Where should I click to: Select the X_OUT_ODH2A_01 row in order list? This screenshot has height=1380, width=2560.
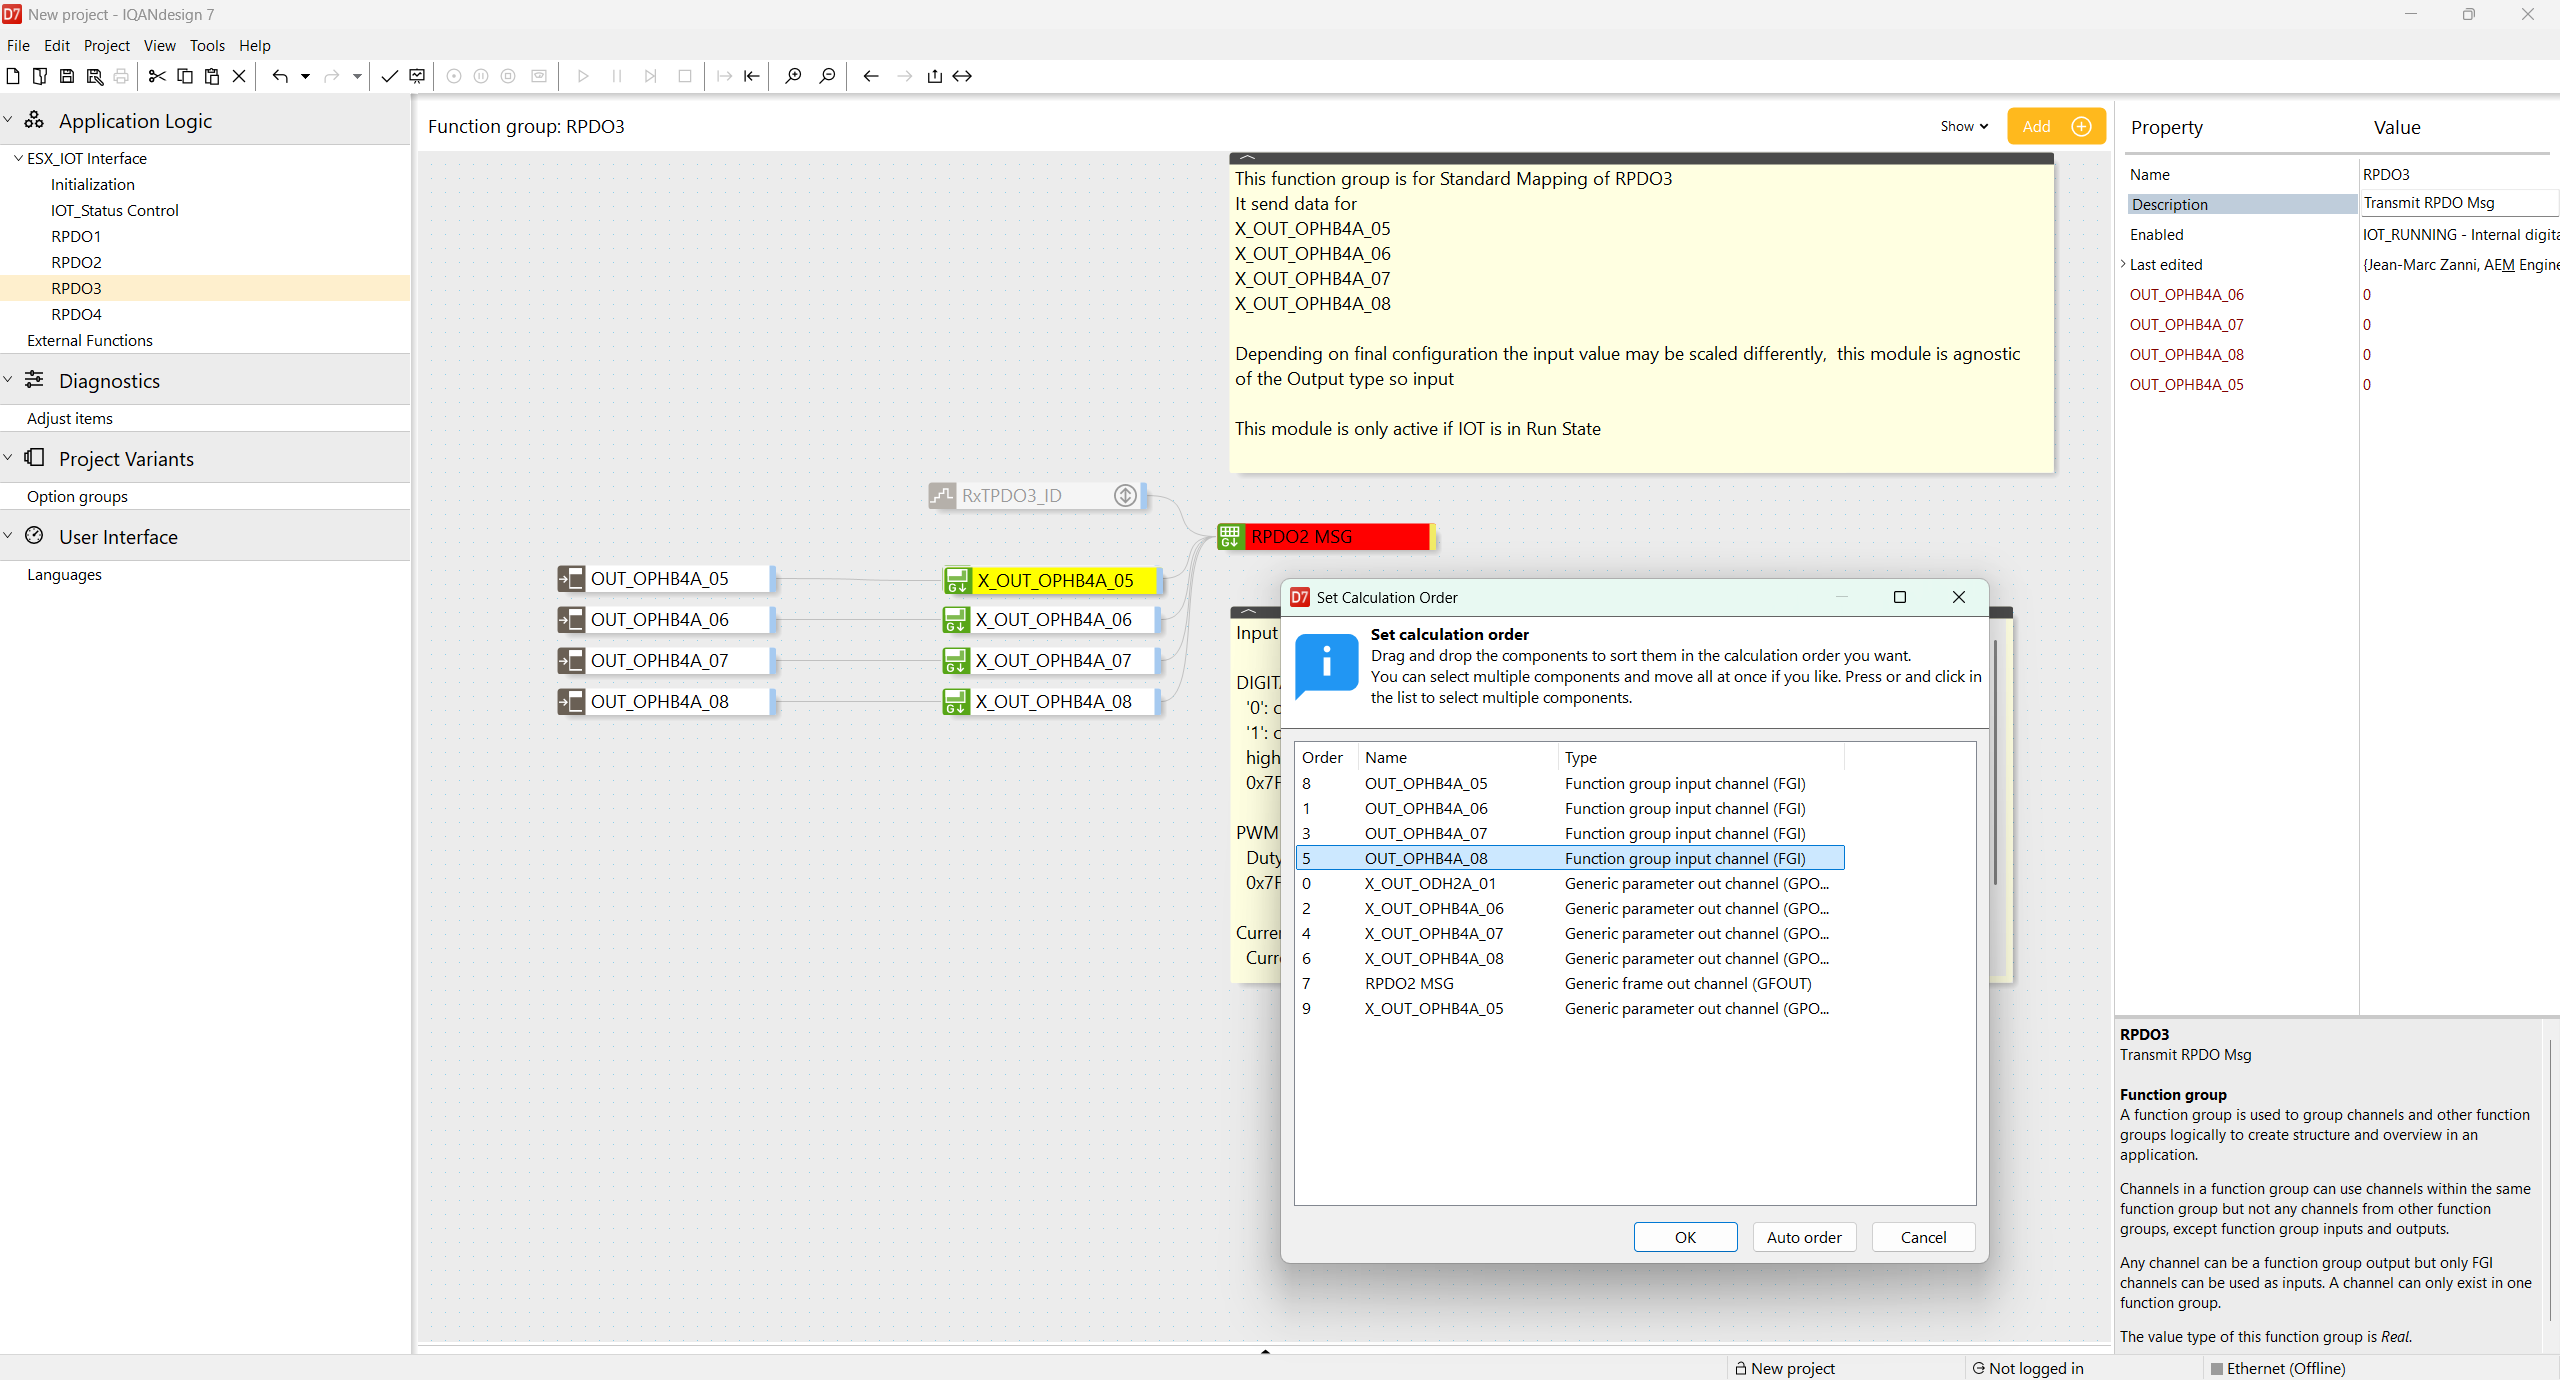(1570, 883)
